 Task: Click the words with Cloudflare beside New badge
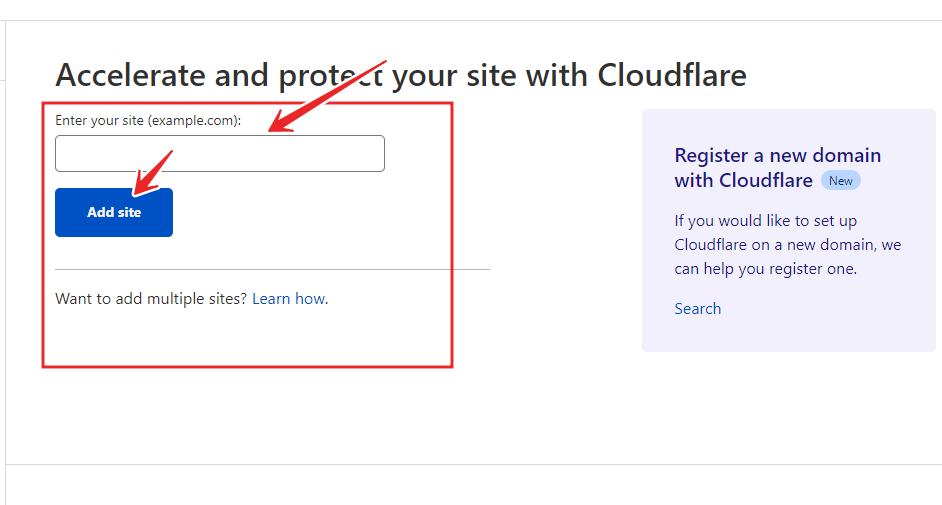coord(743,181)
